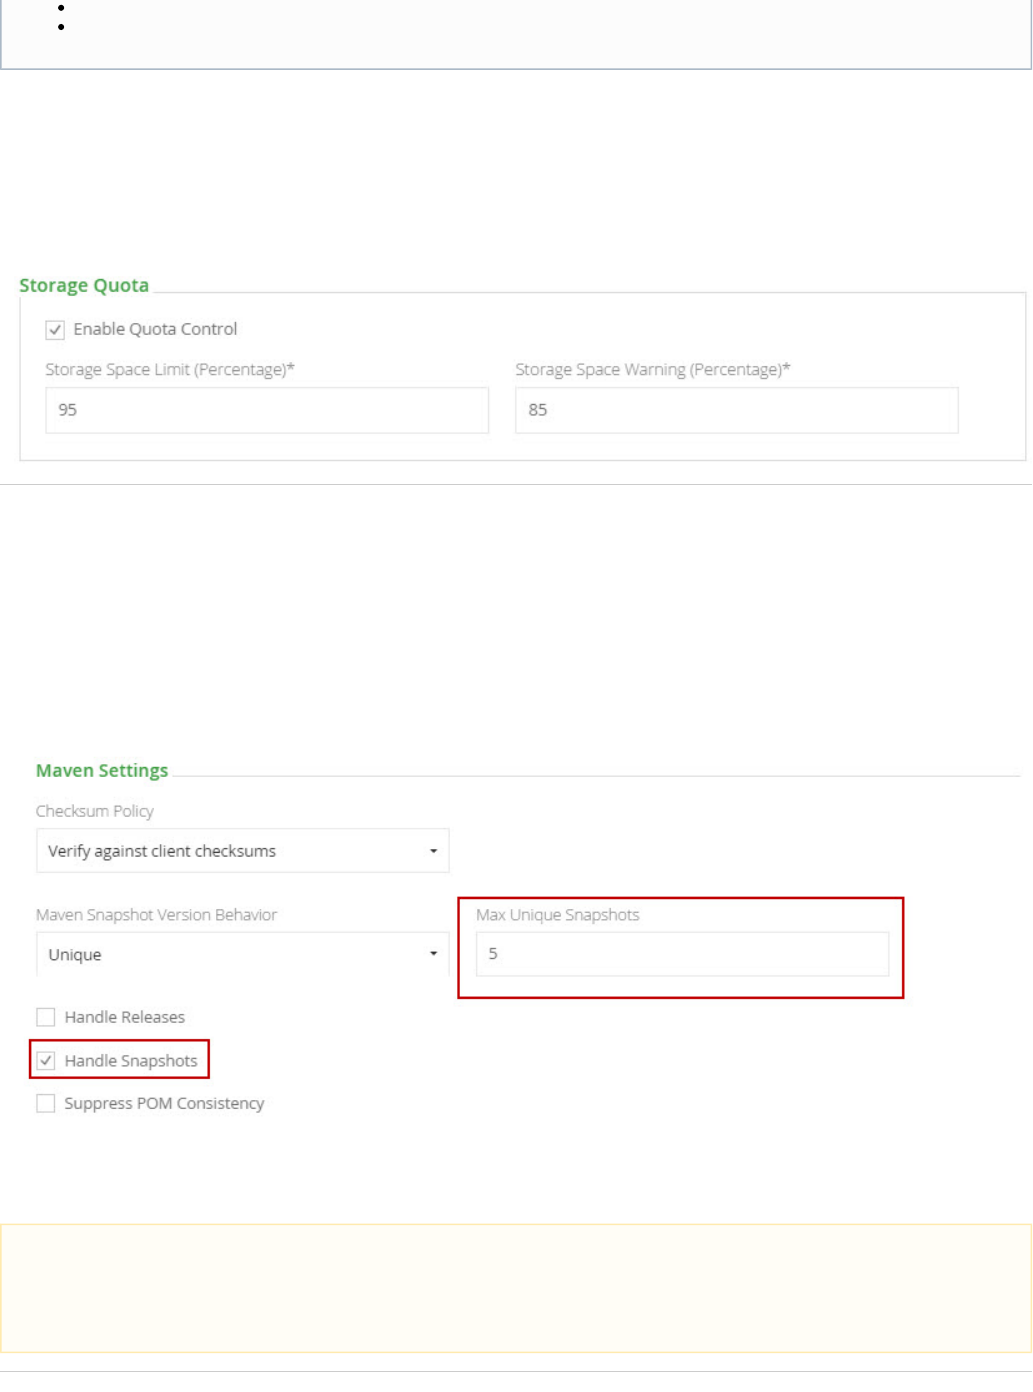Open the Checksum Policy dropdown
The width and height of the screenshot is (1033, 1392).
pyautogui.click(x=242, y=851)
